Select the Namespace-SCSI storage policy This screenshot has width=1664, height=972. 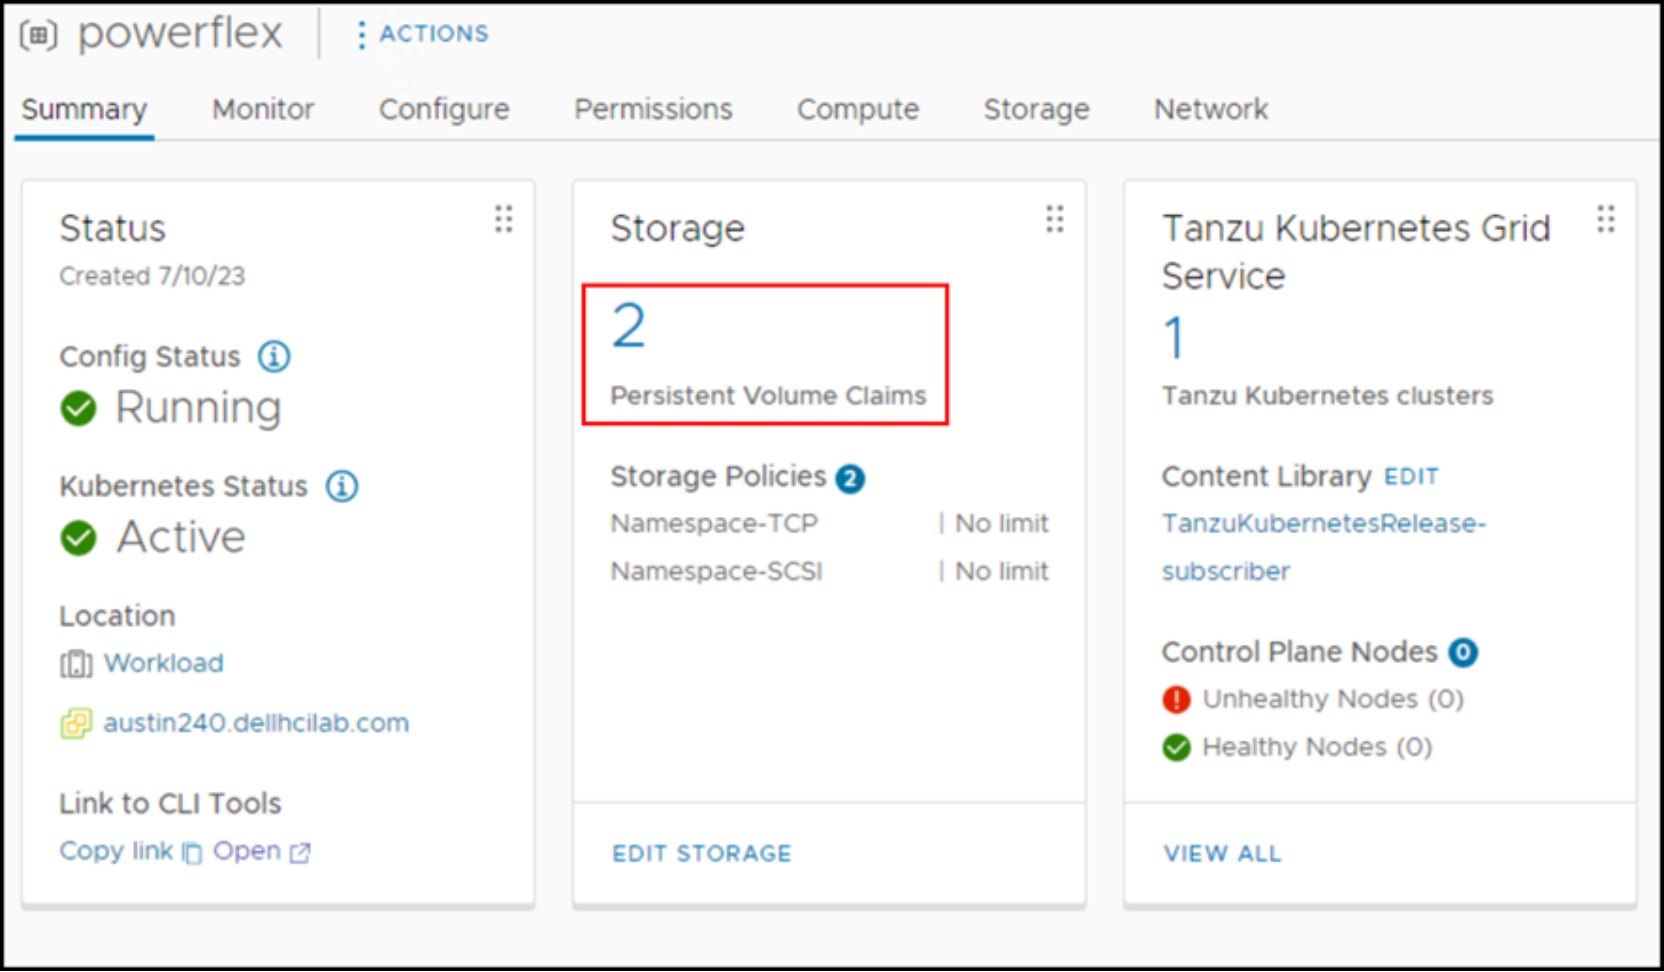point(716,571)
